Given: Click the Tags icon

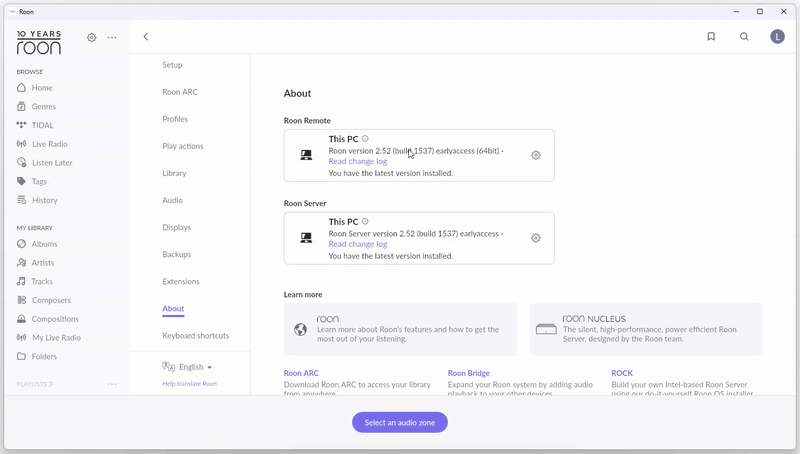Looking at the screenshot, I should point(21,181).
